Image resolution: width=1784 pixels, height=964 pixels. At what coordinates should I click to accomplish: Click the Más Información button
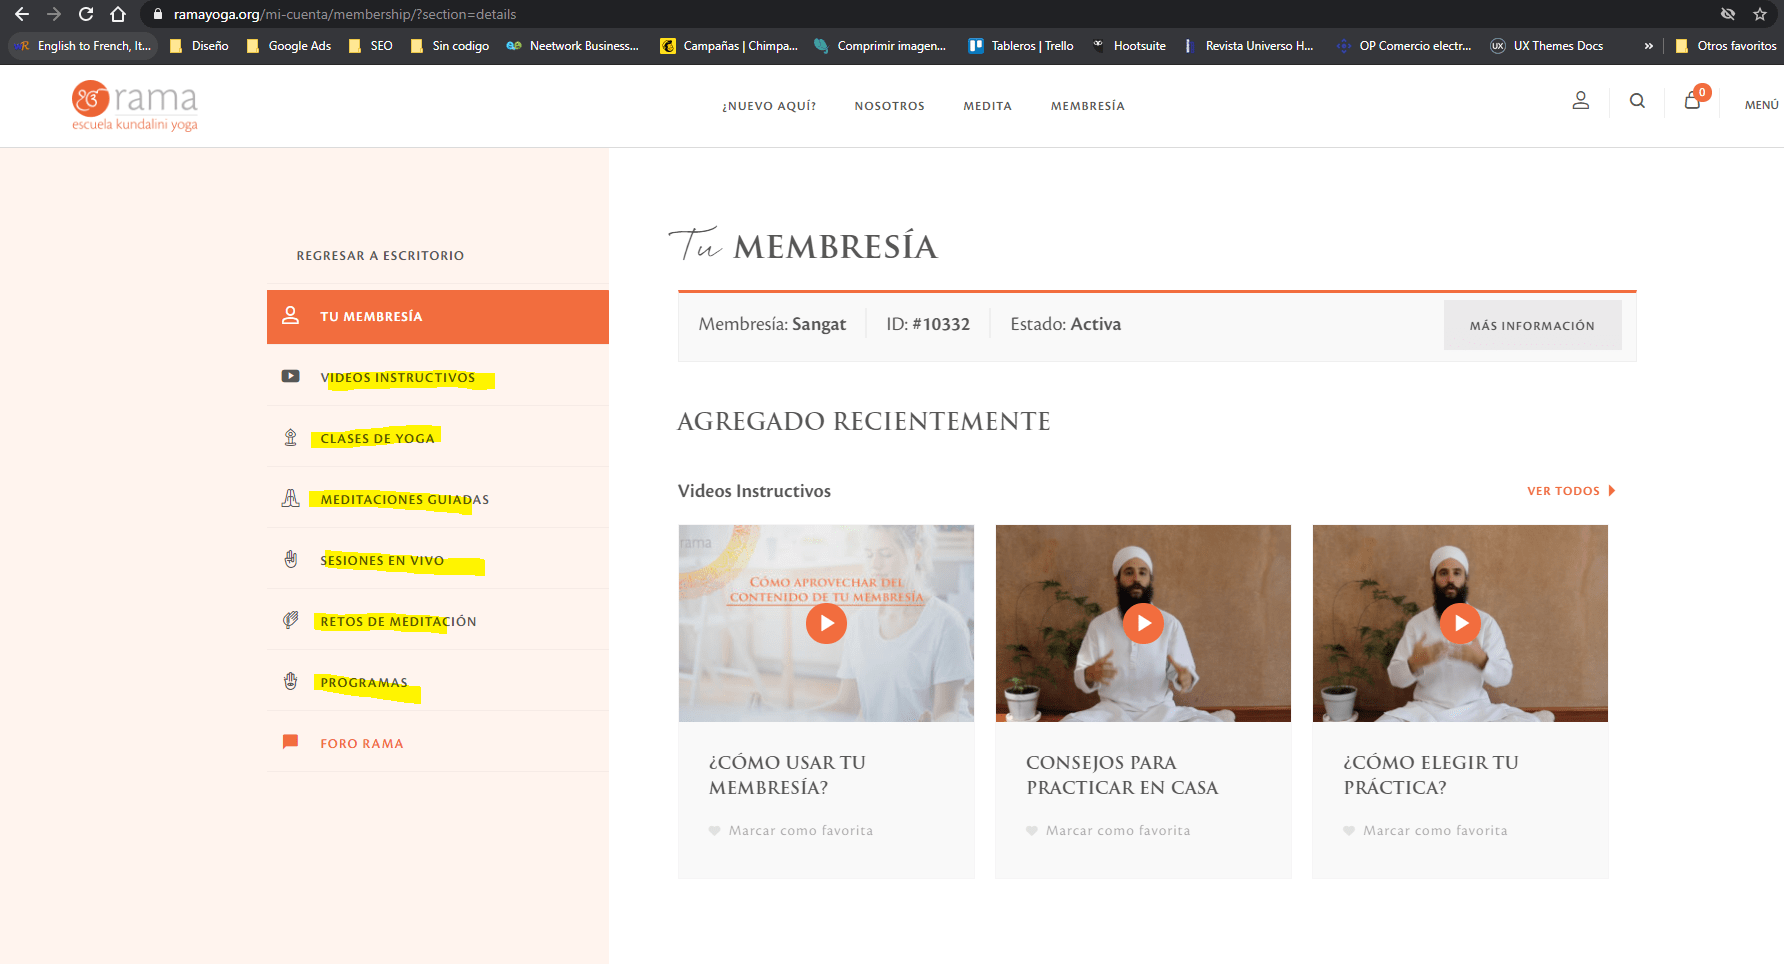(x=1532, y=325)
